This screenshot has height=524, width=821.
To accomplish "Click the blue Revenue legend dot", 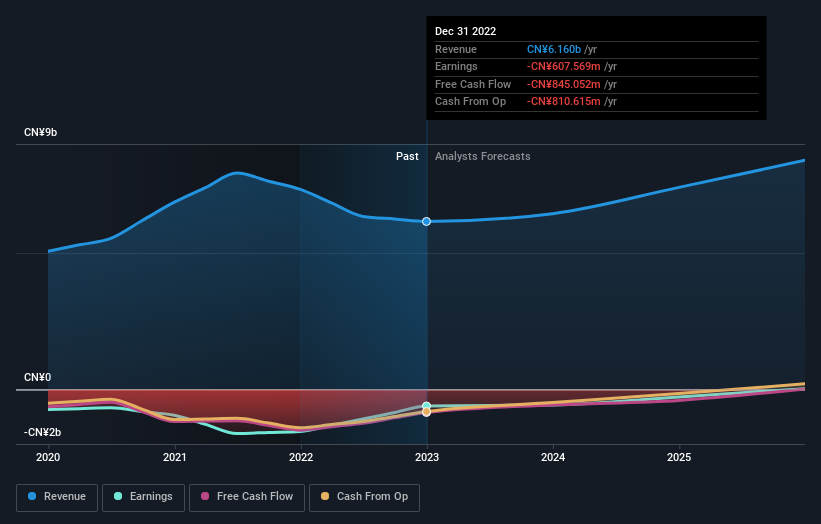I will pos(32,496).
